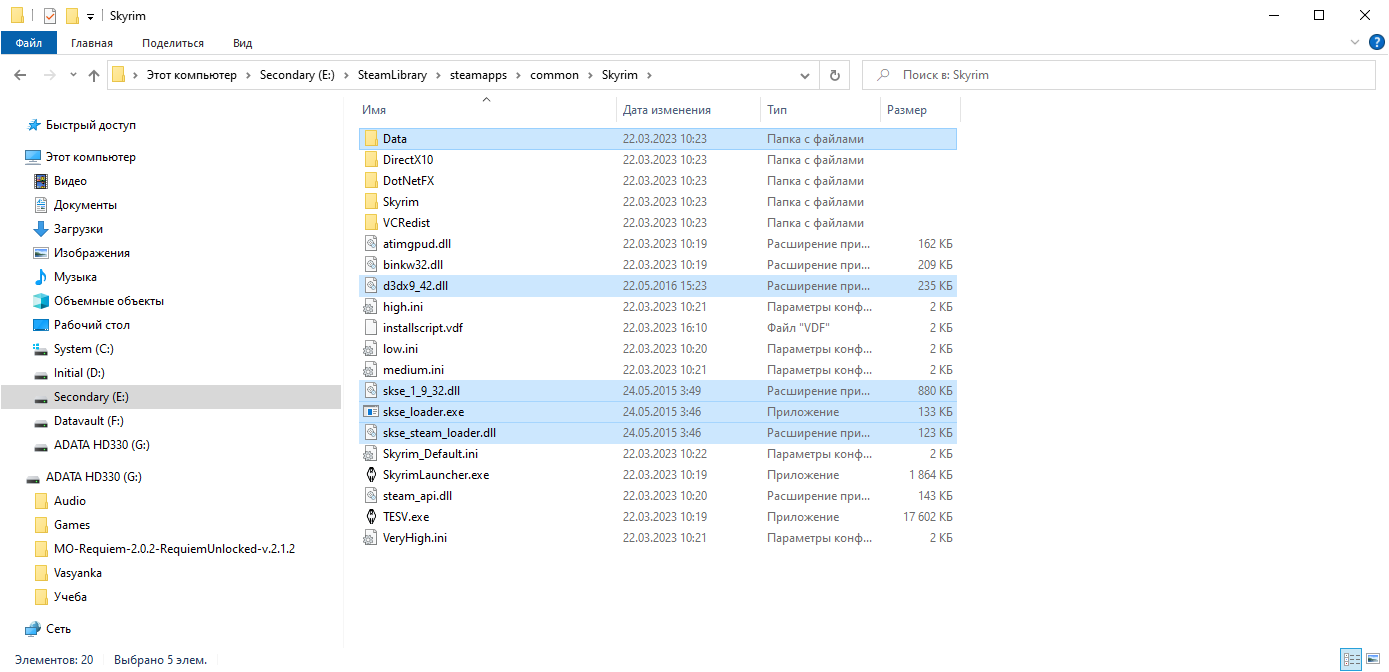Select the binkw32.dll file name
The height and width of the screenshot is (672, 1389).
coord(412,265)
